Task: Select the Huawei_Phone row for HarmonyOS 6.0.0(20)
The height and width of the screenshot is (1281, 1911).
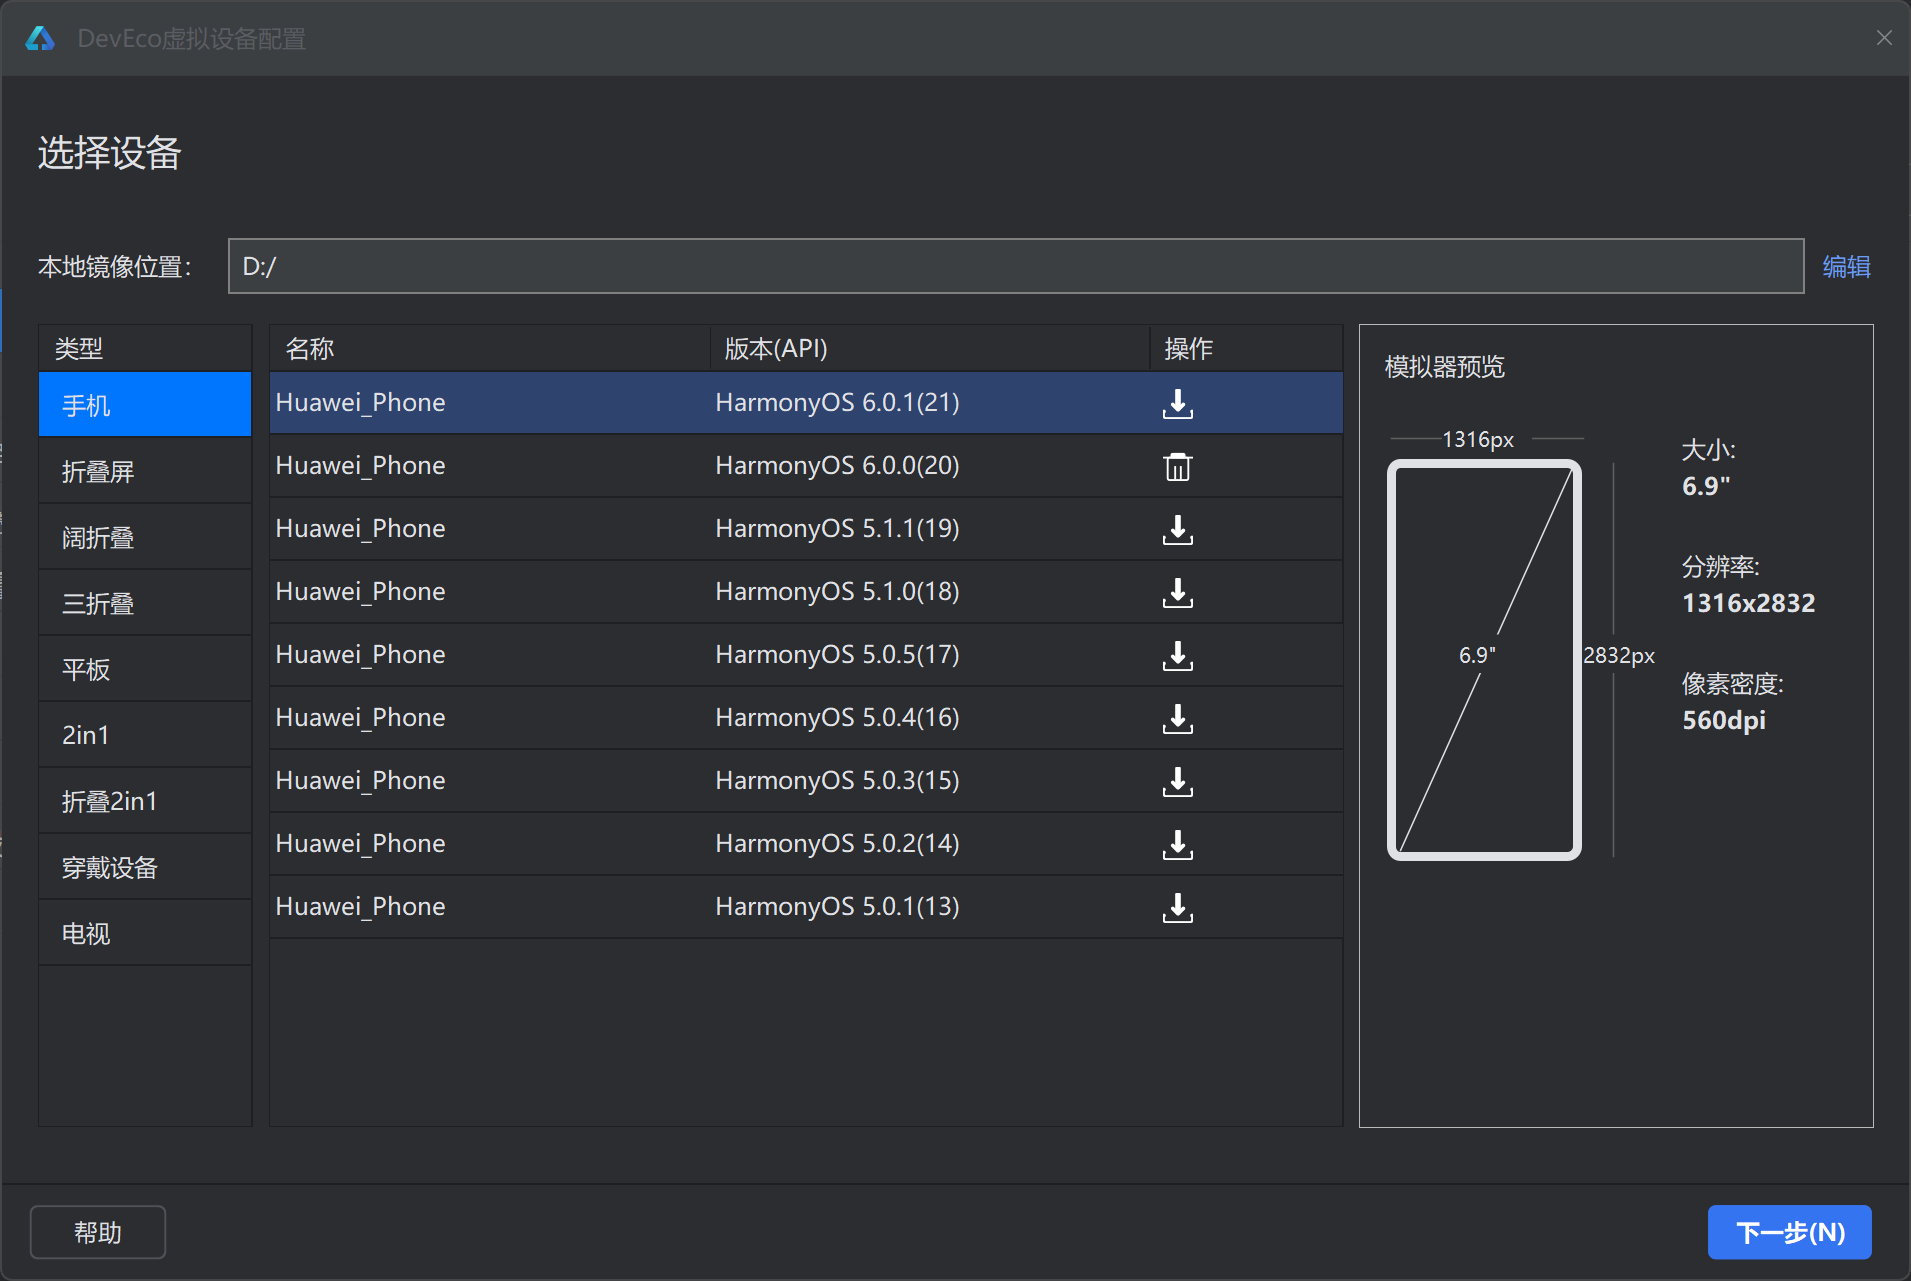Action: click(x=806, y=466)
